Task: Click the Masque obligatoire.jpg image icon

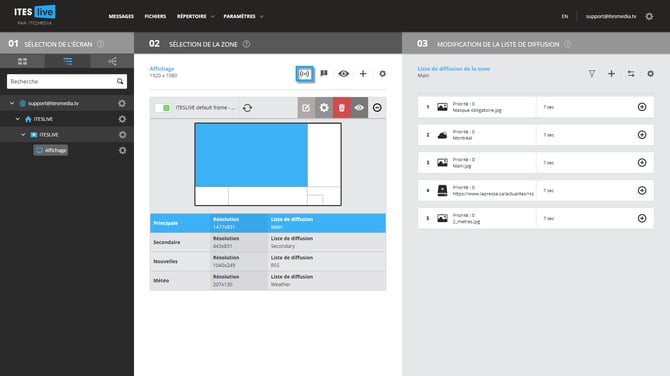Action: [x=442, y=107]
